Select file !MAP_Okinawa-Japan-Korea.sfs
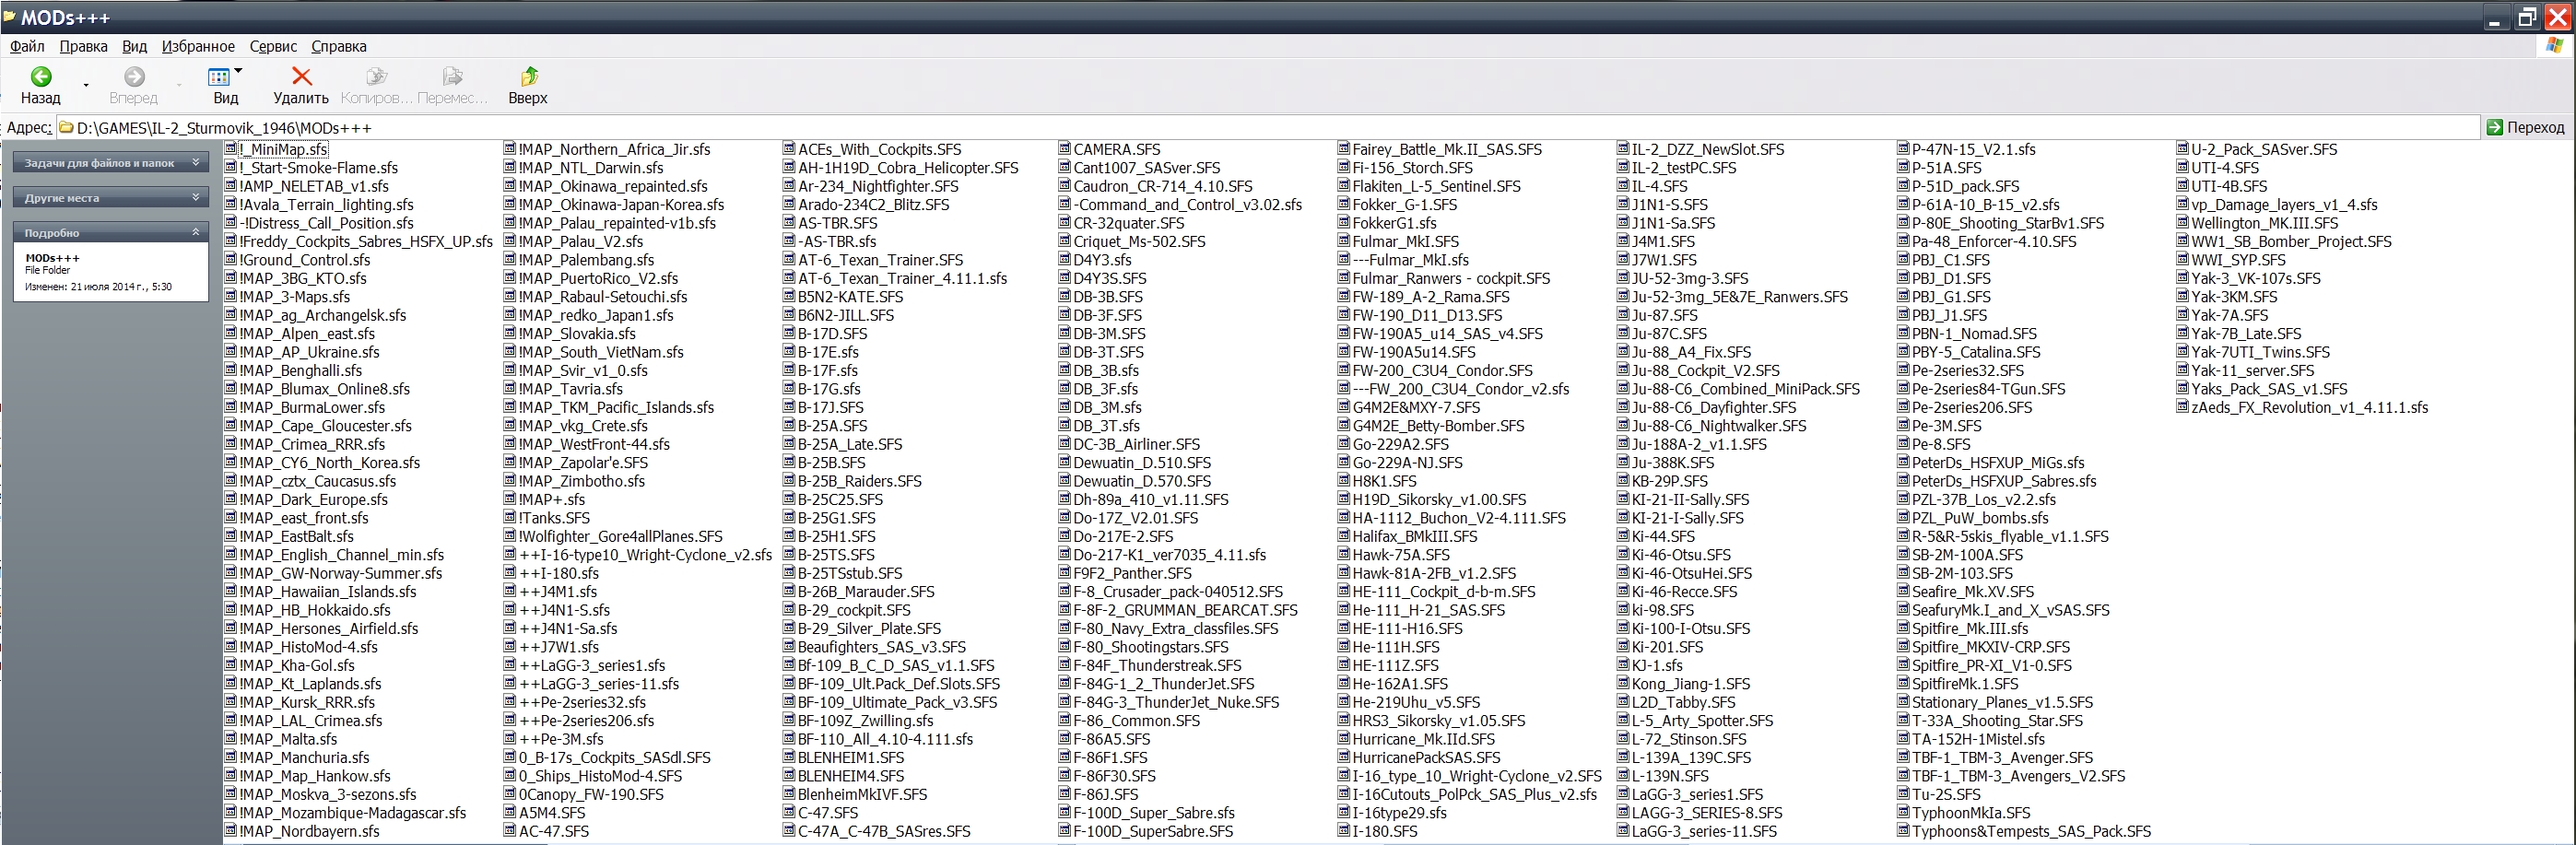 [x=621, y=204]
